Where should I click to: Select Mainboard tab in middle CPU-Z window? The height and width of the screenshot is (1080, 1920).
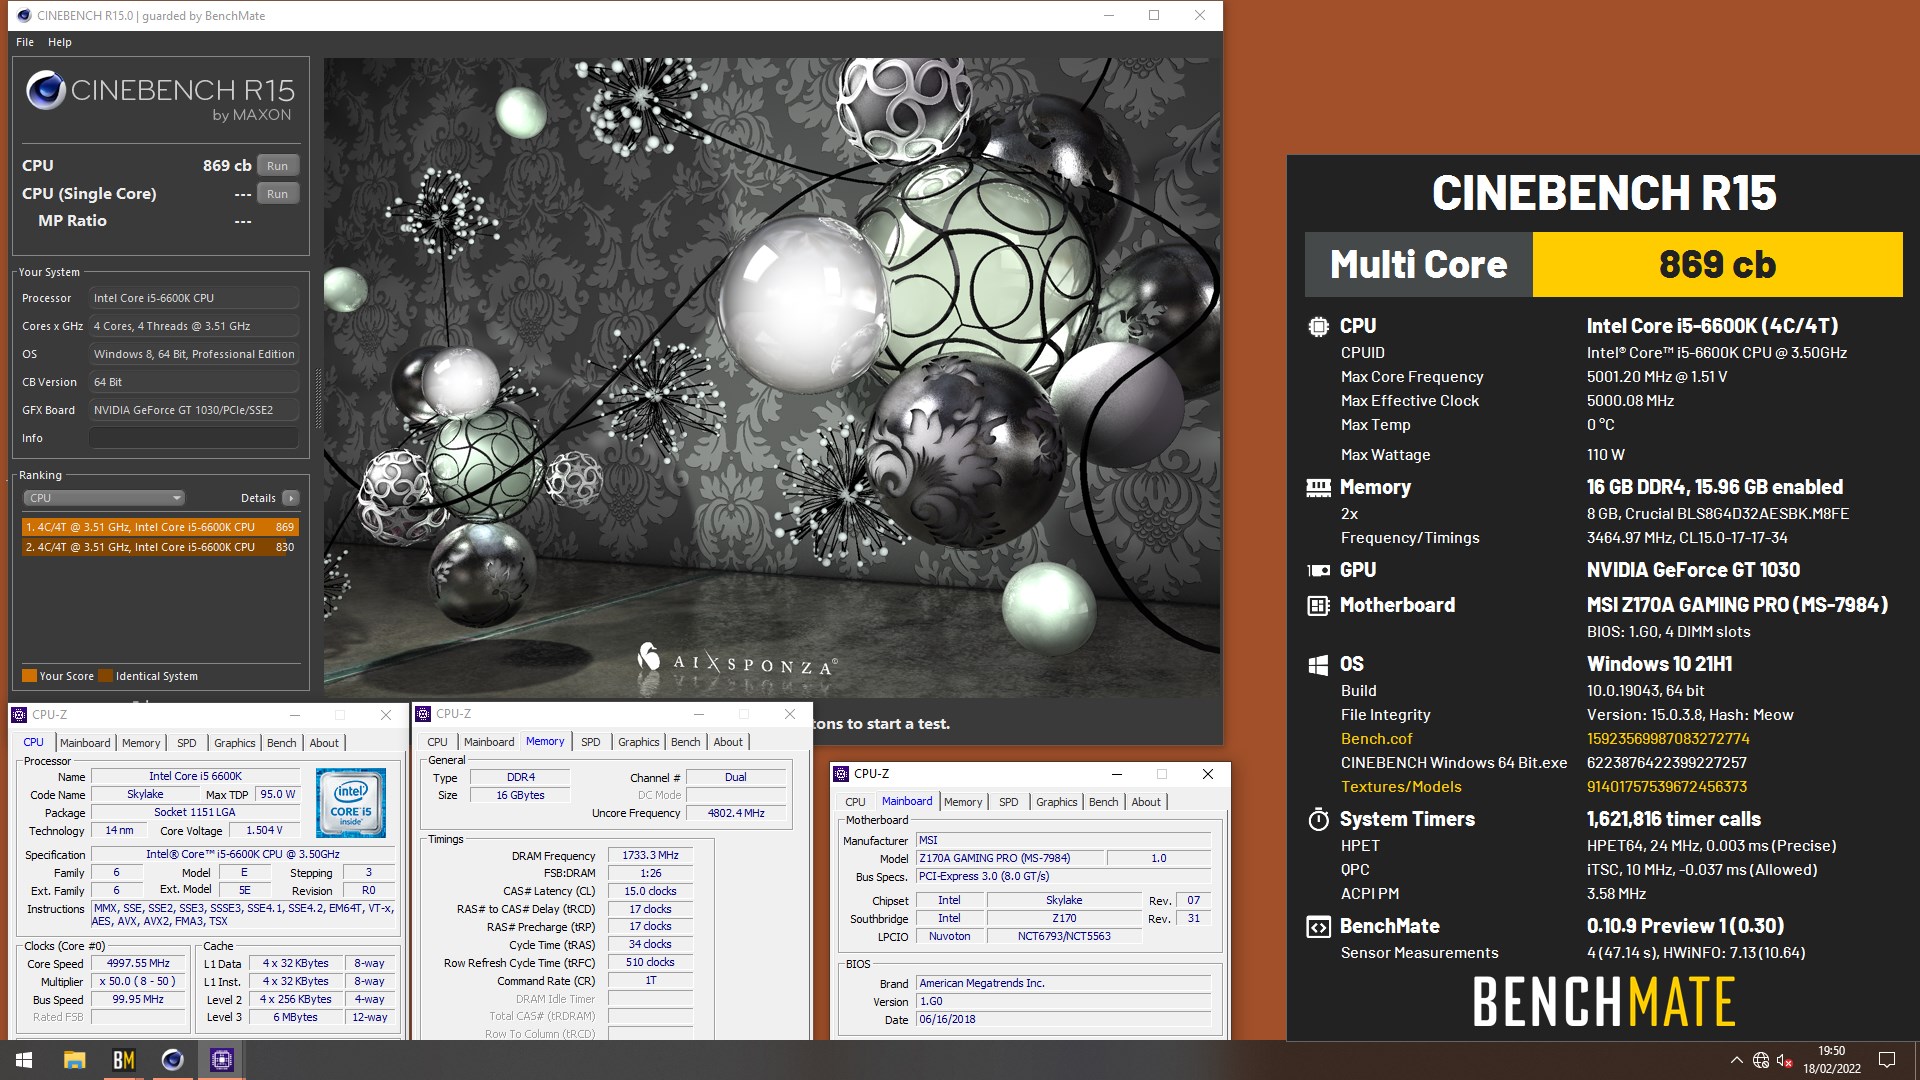(x=489, y=742)
